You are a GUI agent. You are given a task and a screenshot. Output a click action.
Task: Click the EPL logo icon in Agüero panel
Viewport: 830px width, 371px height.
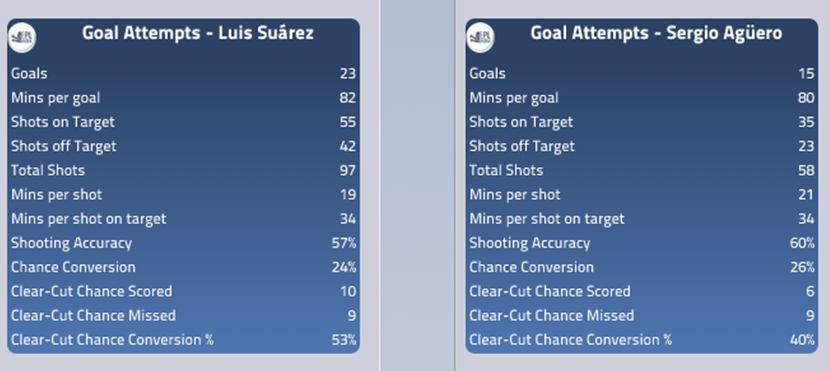[480, 38]
